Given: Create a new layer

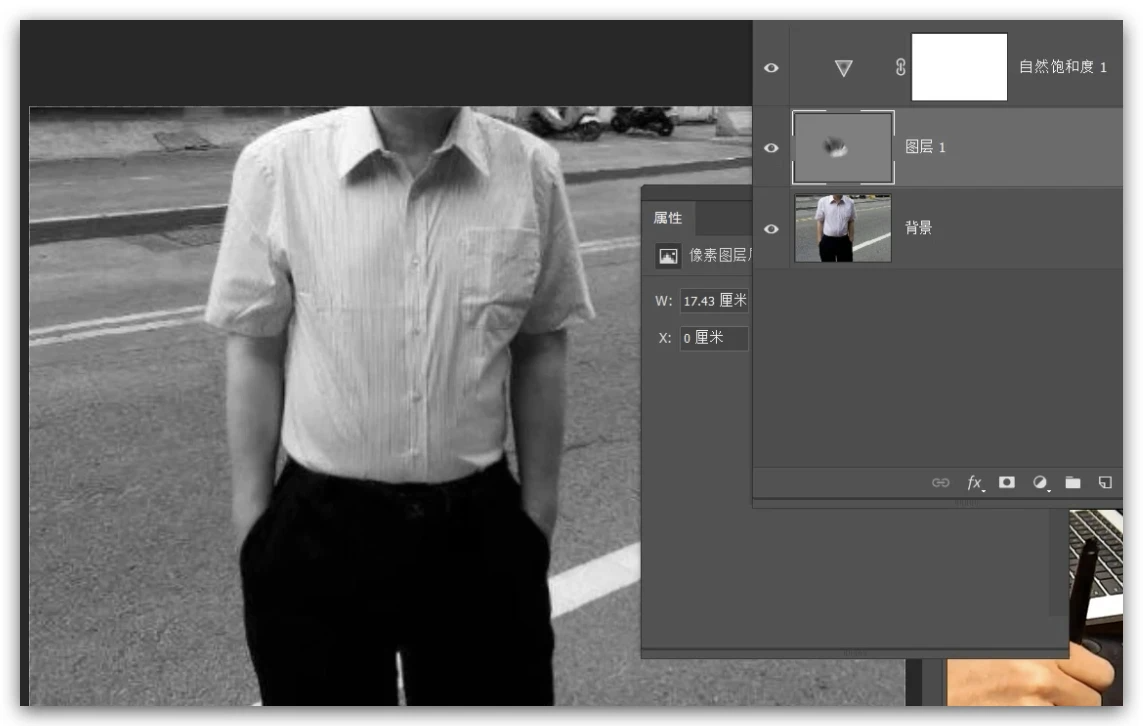Looking at the screenshot, I should tap(1105, 483).
